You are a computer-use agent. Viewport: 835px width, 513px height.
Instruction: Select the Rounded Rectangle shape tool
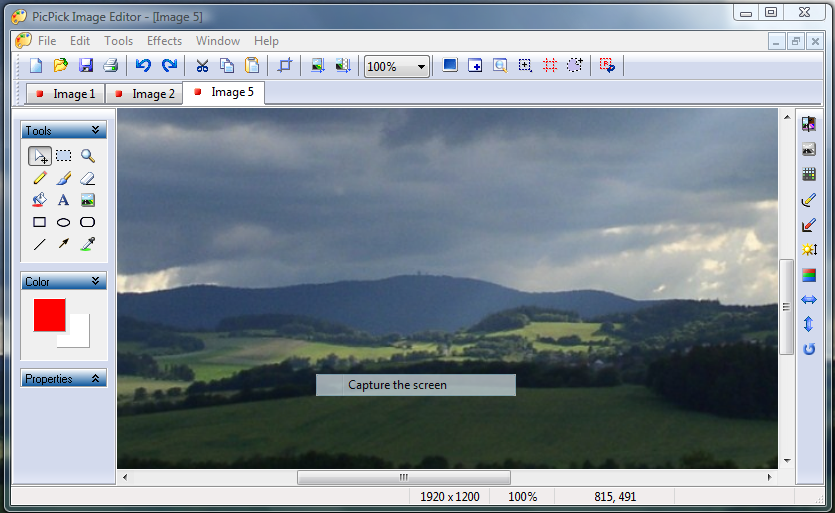88,222
